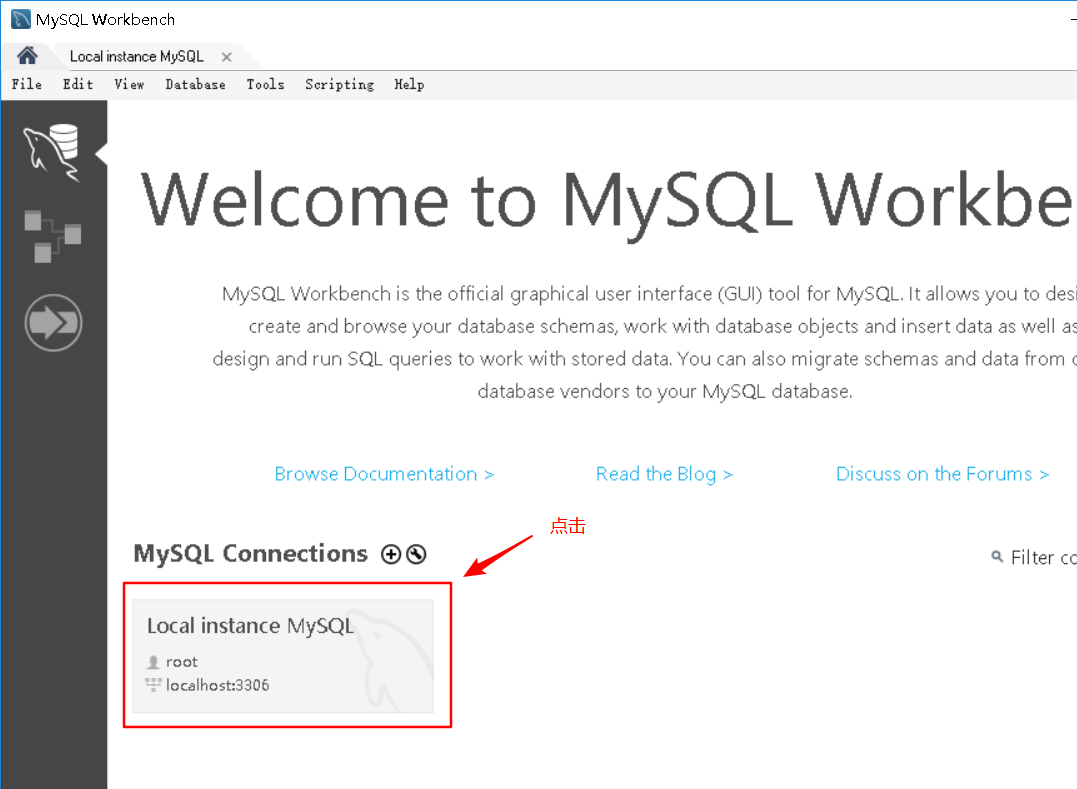This screenshot has height=789, width=1077.
Task: Launch the Migration wizard sidebar icon
Action: point(53,322)
